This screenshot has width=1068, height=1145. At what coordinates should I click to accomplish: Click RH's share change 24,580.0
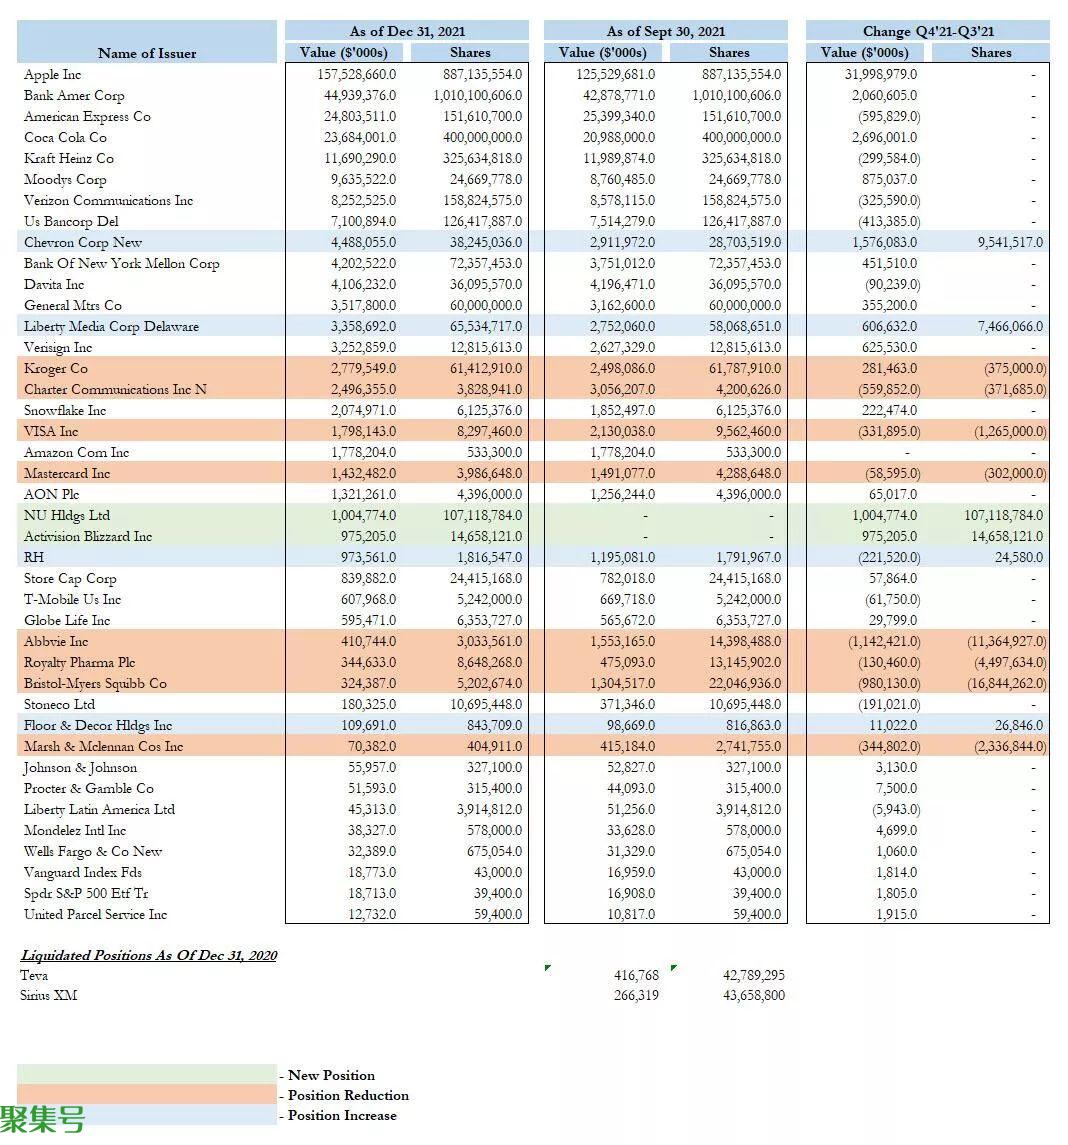coord(1018,557)
